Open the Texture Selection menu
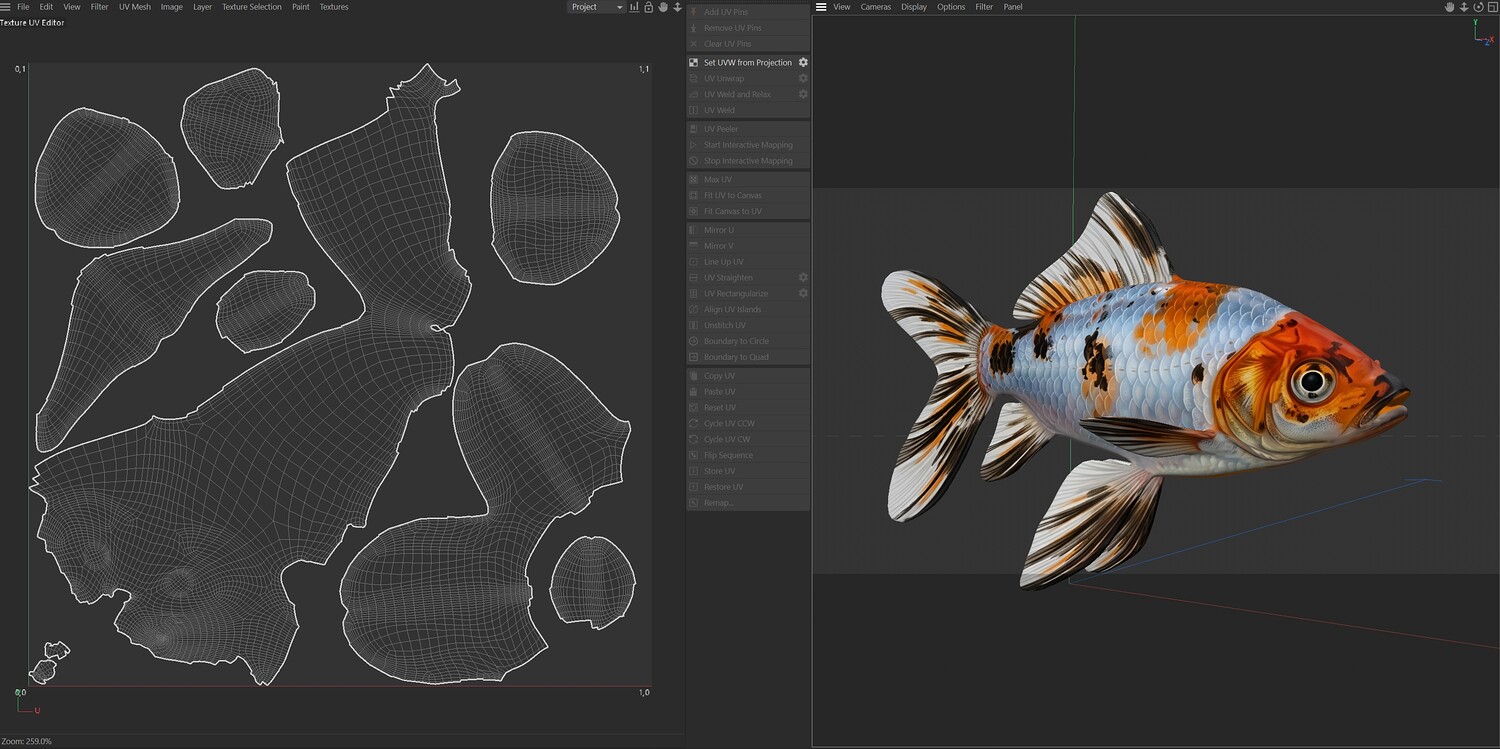 pos(252,7)
